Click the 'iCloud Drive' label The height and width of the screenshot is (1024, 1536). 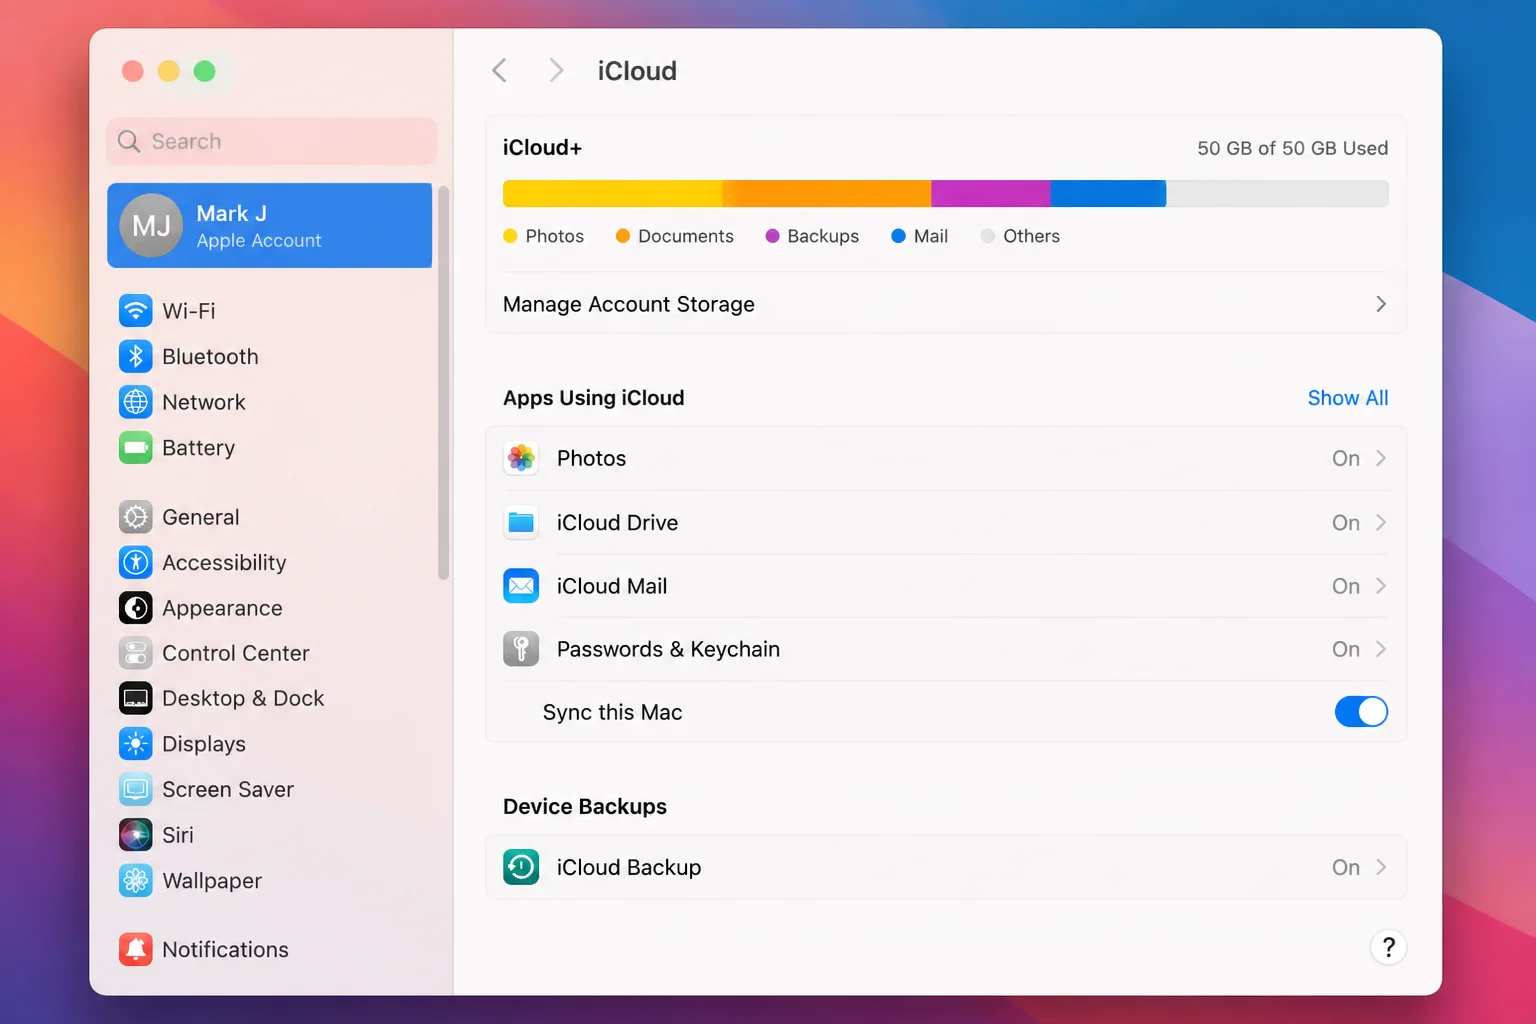point(617,522)
